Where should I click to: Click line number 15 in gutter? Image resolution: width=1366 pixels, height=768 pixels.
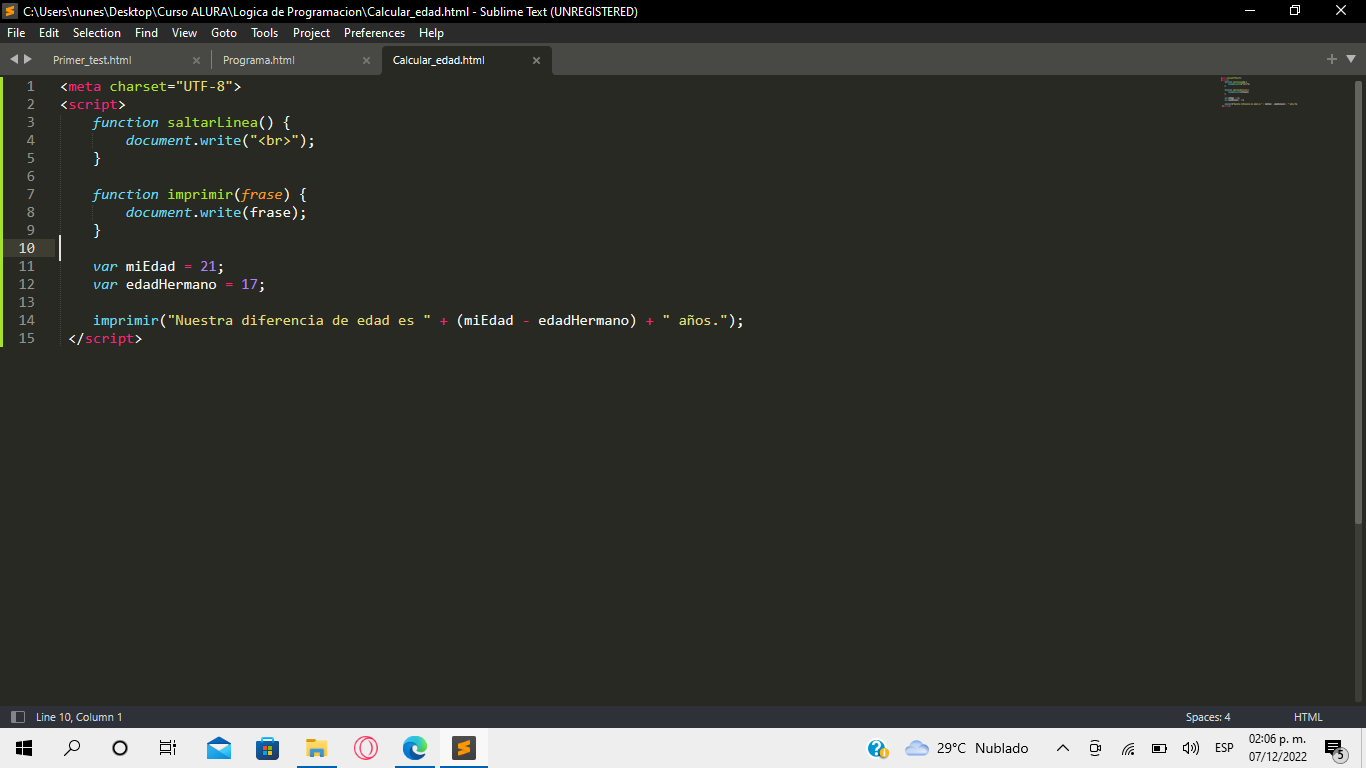(26, 338)
